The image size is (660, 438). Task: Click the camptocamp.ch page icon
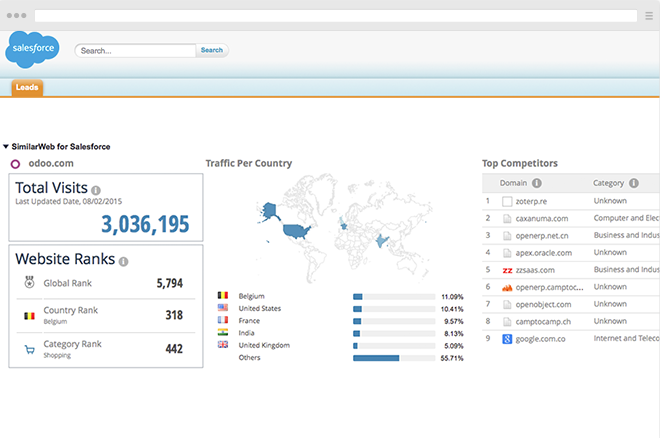(x=507, y=322)
